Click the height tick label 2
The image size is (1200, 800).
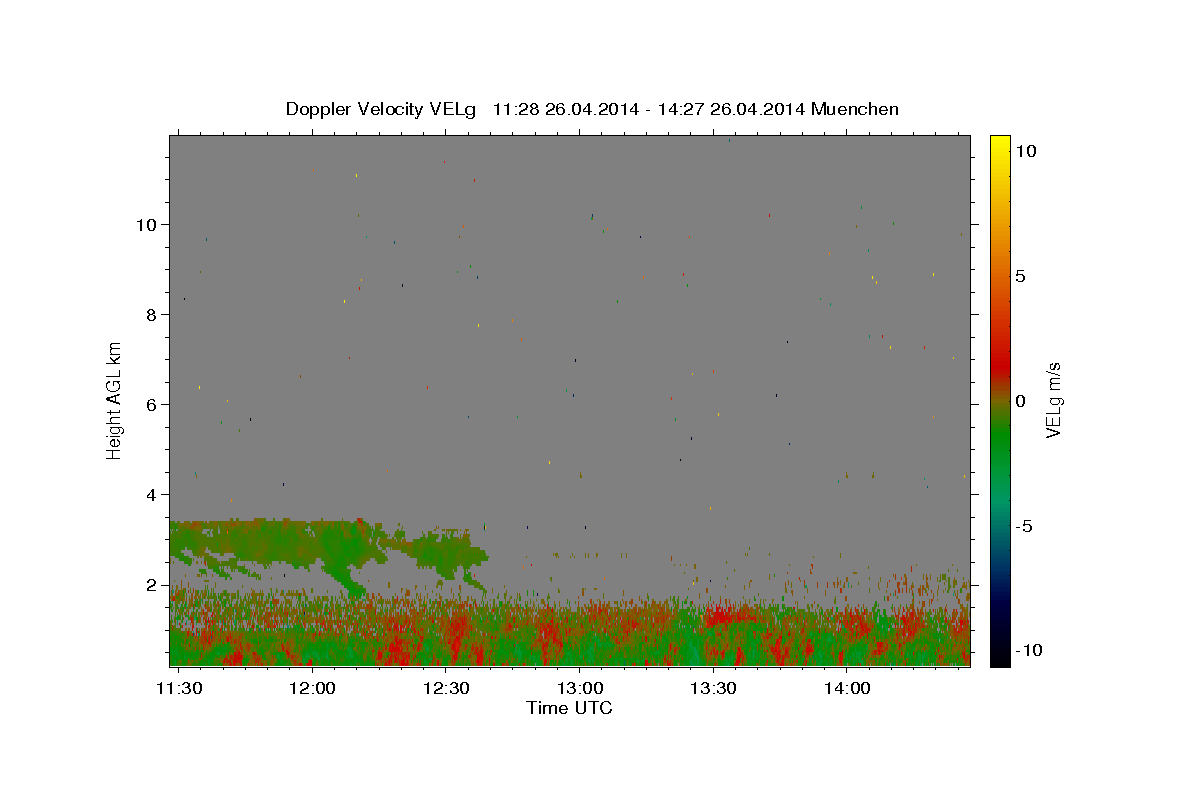pyautogui.click(x=152, y=585)
